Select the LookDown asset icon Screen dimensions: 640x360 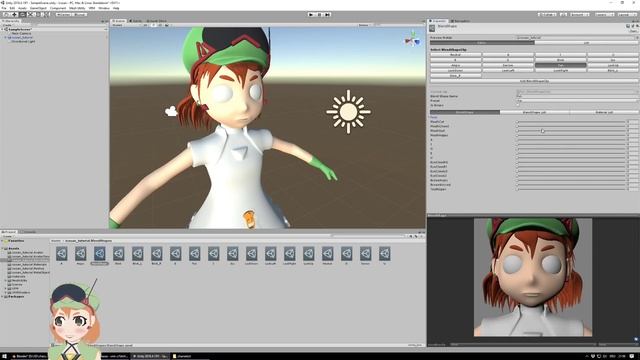coord(251,256)
